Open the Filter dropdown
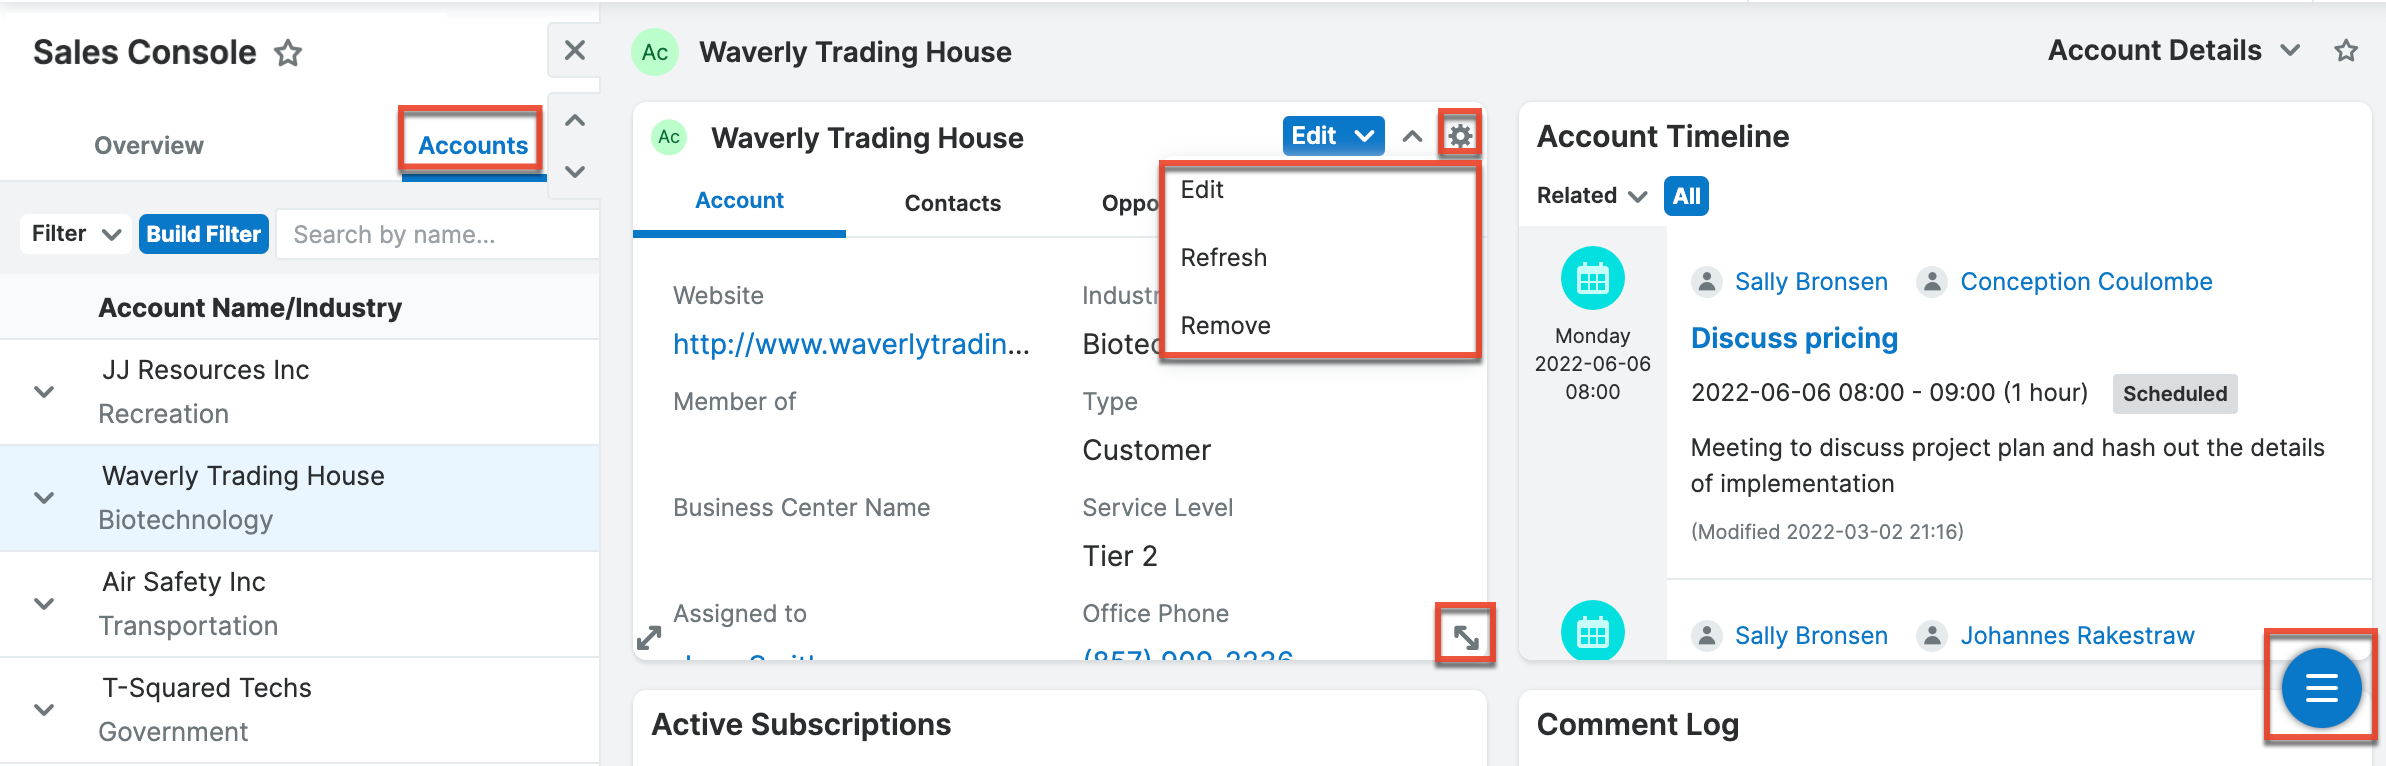The image size is (2386, 766). point(74,233)
